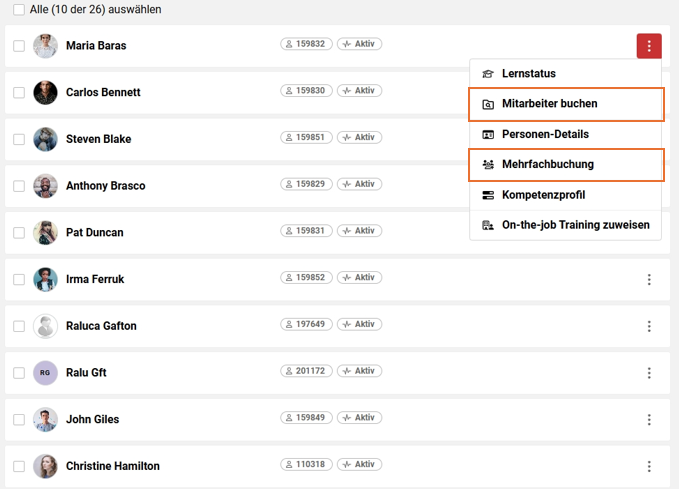Choose Mitarbeiter buchen from the menu

point(566,104)
